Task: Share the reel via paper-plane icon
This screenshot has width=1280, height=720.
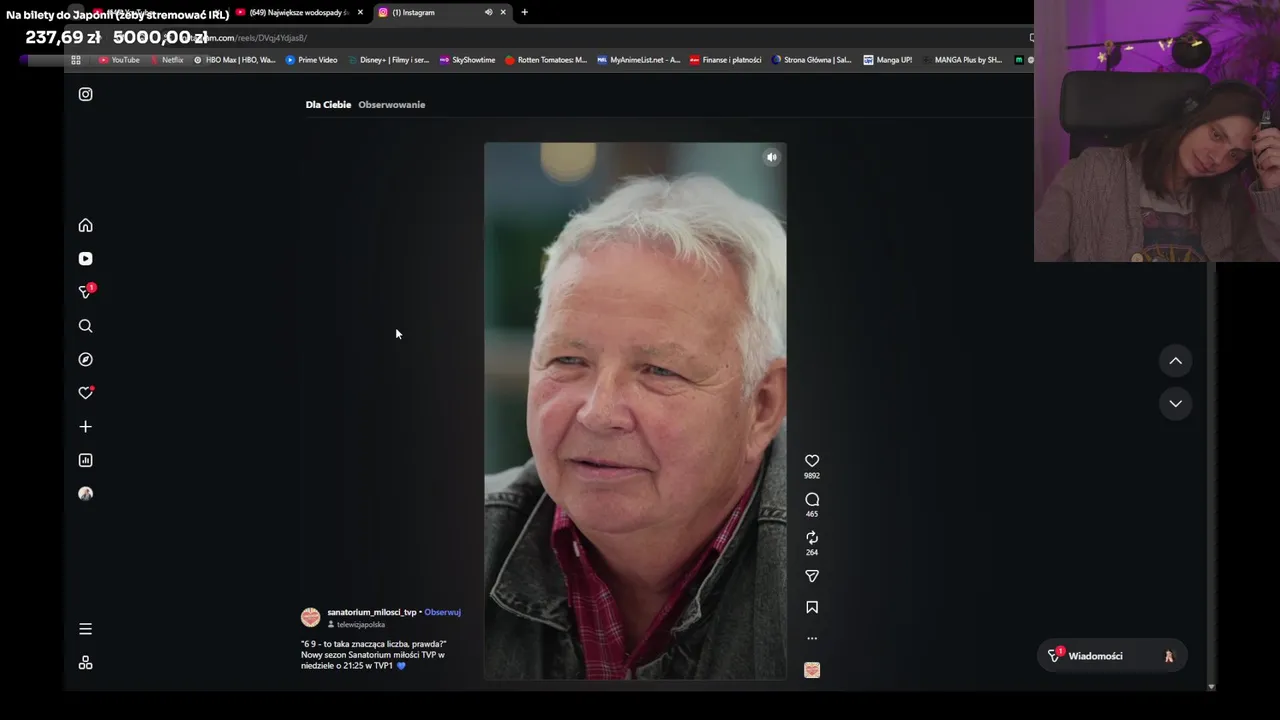Action: tap(812, 576)
